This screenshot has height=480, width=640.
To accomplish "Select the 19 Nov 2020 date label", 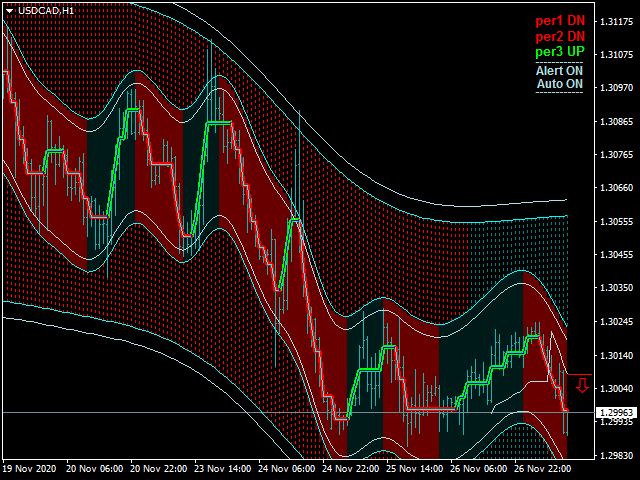I will point(29,469).
